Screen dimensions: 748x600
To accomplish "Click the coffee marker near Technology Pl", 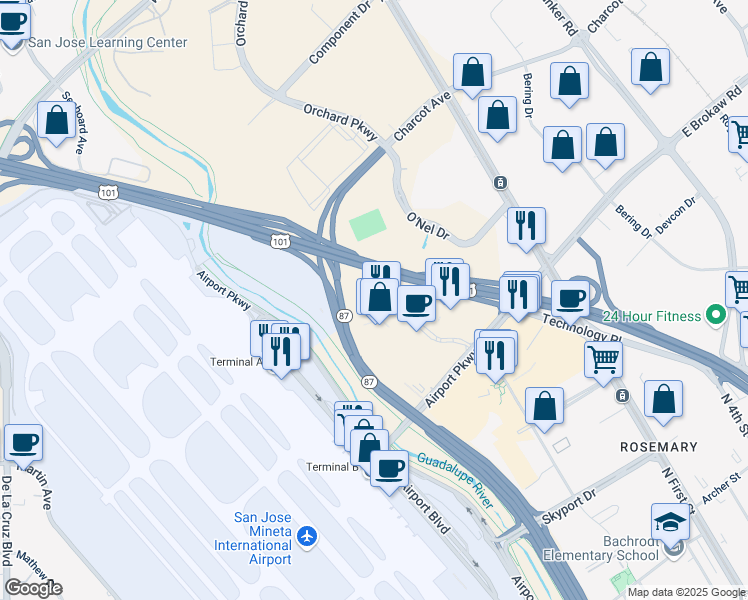I will click(x=570, y=300).
